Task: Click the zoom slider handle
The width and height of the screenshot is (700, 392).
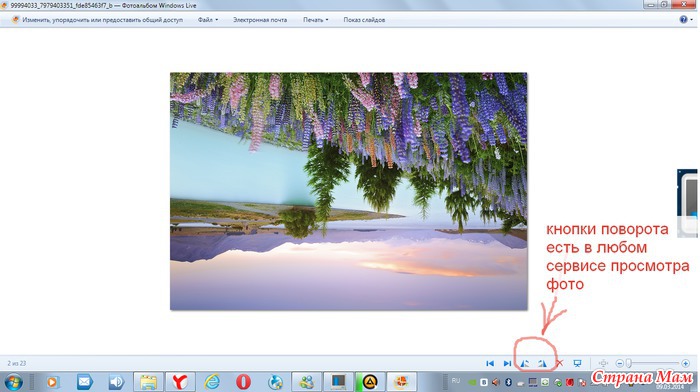Action: [x=629, y=363]
